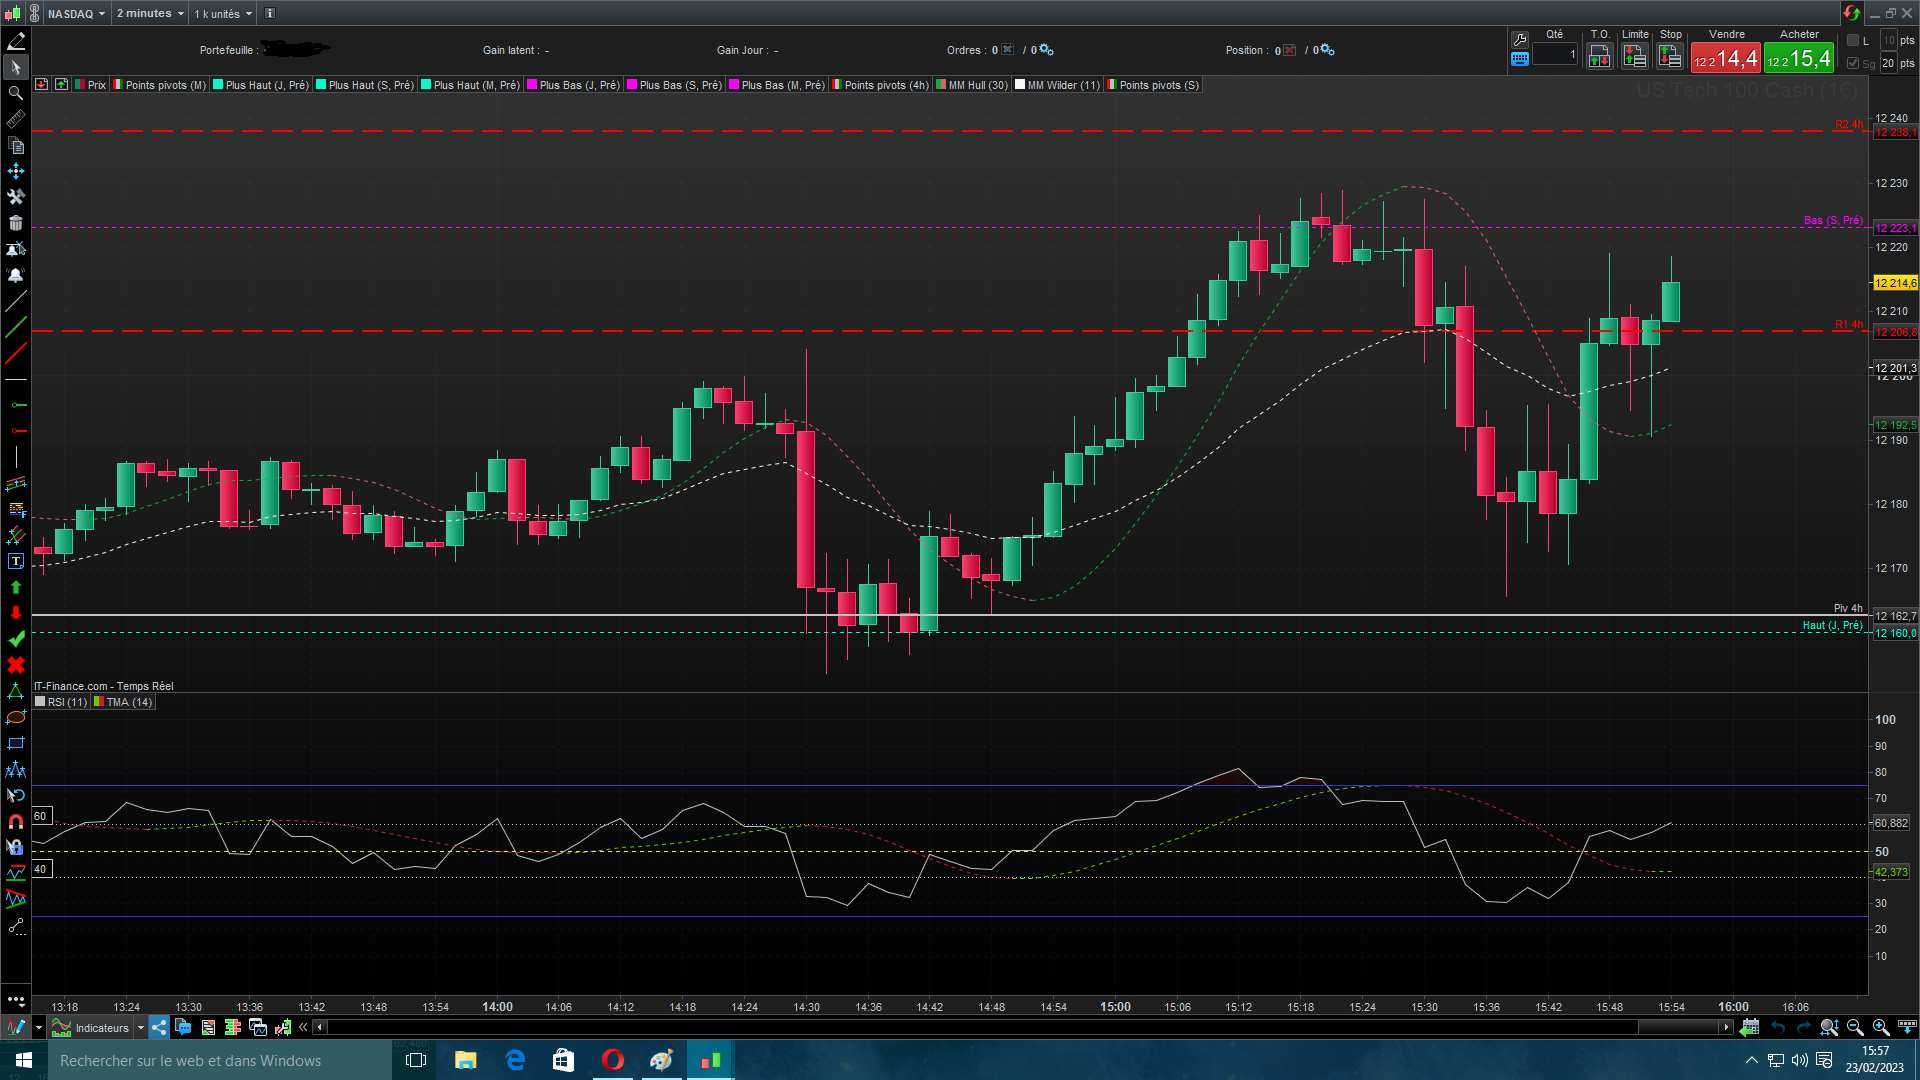Toggle the RSI (11) indicator label

(x=62, y=702)
